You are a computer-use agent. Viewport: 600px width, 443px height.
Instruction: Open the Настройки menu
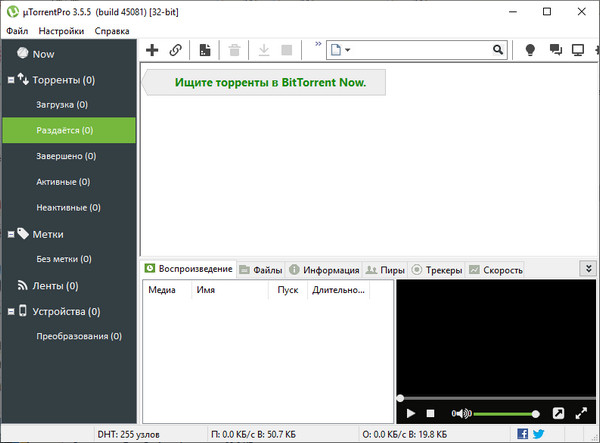(x=61, y=31)
